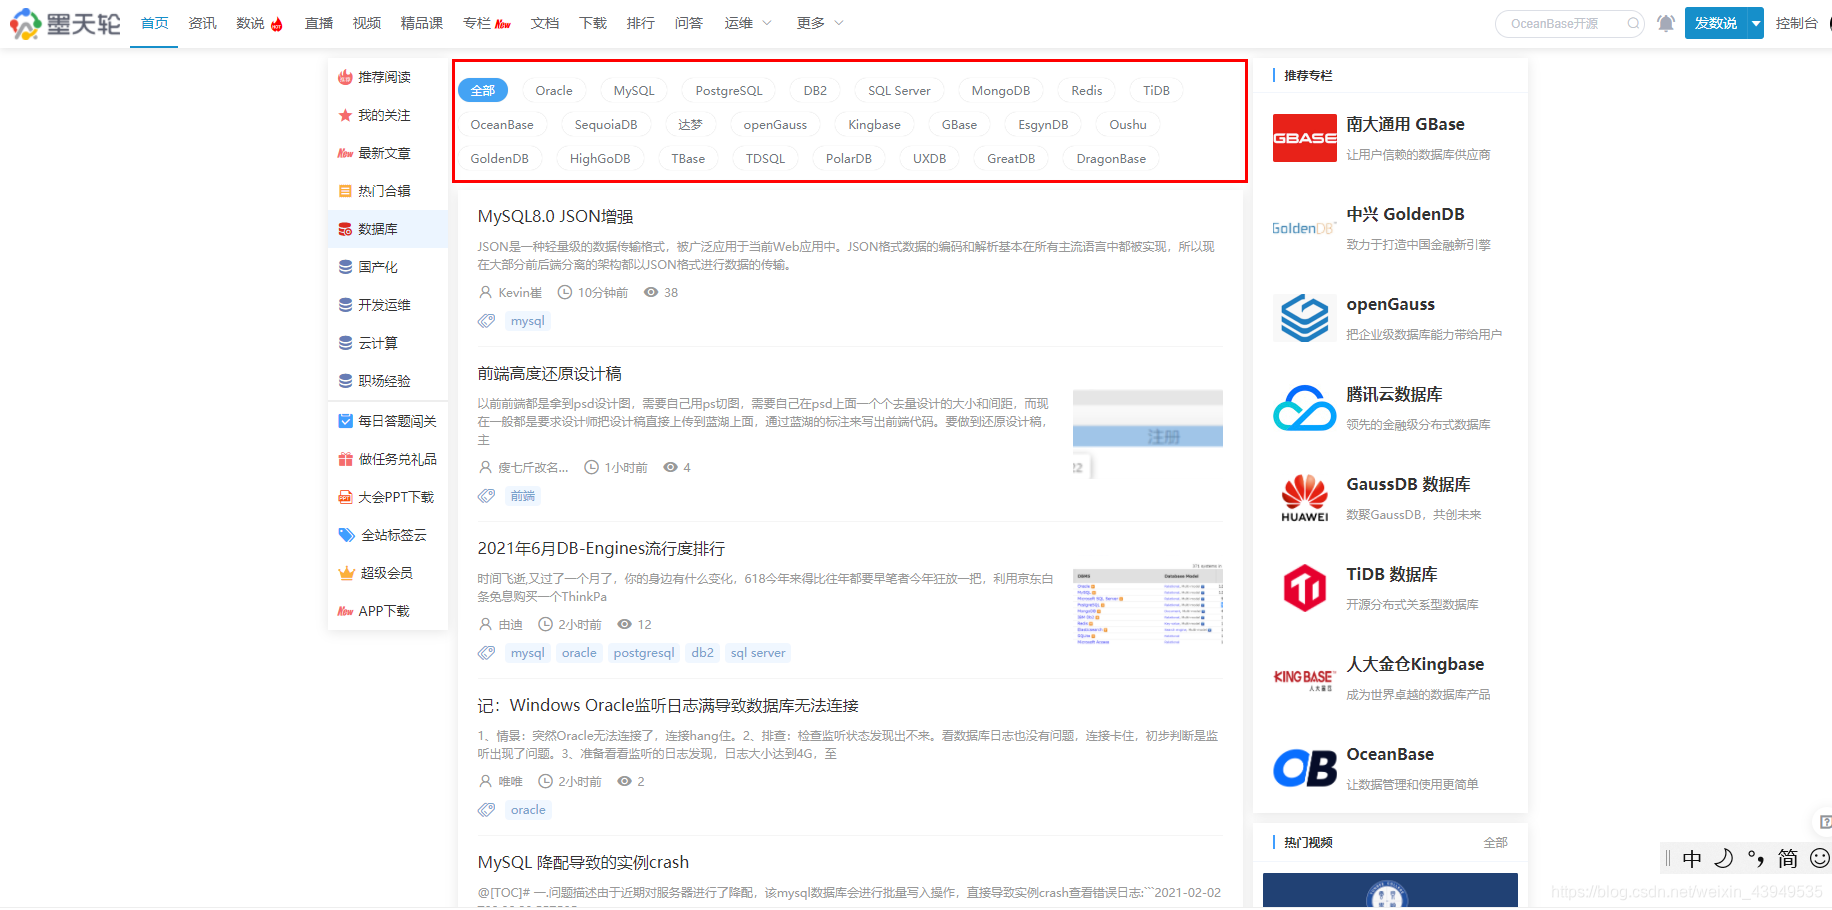1832x910 pixels.
Task: Open 大会PPT下载 sidebar item
Action: pyautogui.click(x=387, y=497)
